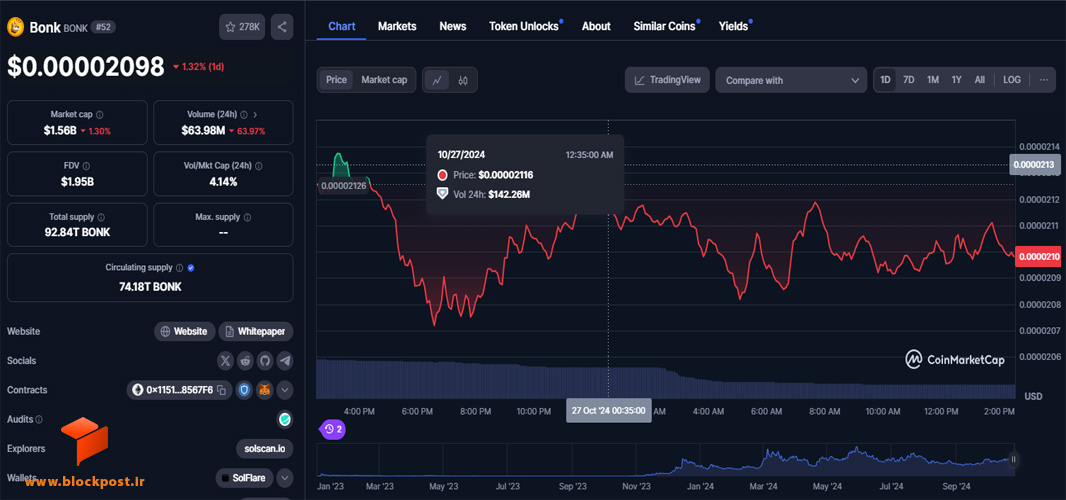This screenshot has width=1066, height=500.
Task: Switch to candlestick chart view icon
Action: tap(463, 80)
